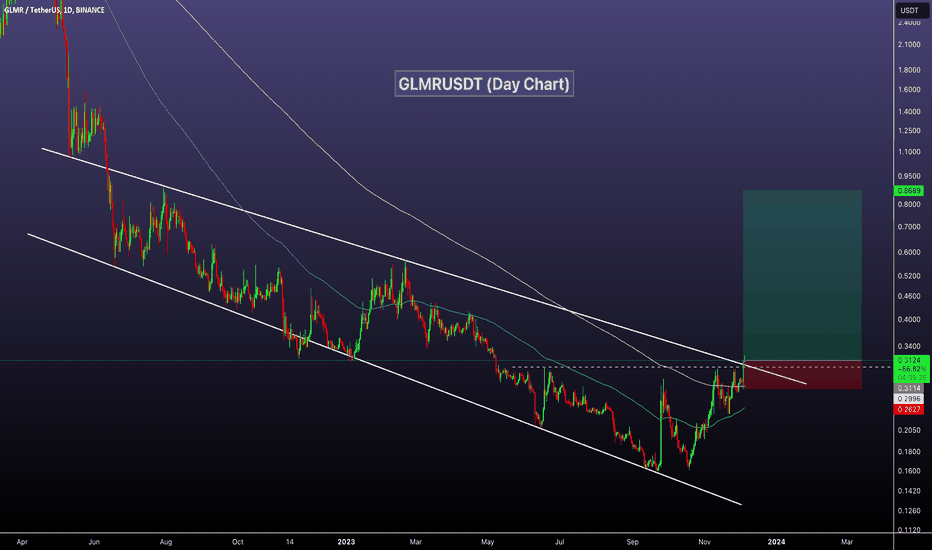Click the Sep label on time axis
This screenshot has height=550, width=932.
(x=632, y=542)
